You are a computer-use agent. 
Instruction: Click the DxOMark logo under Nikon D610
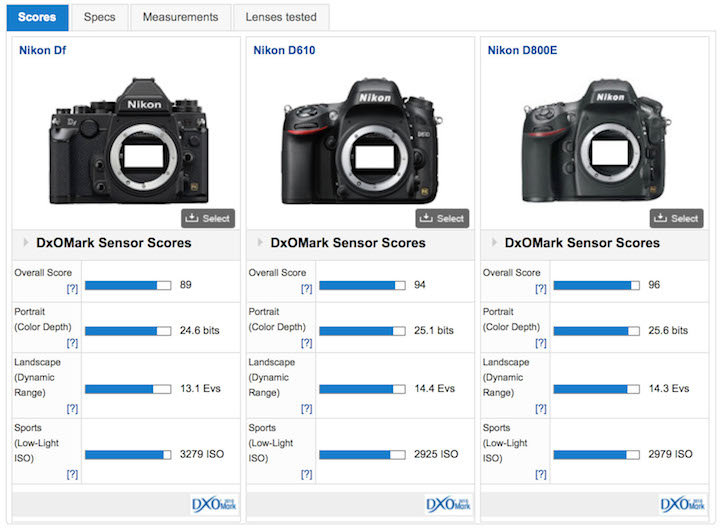(x=448, y=504)
